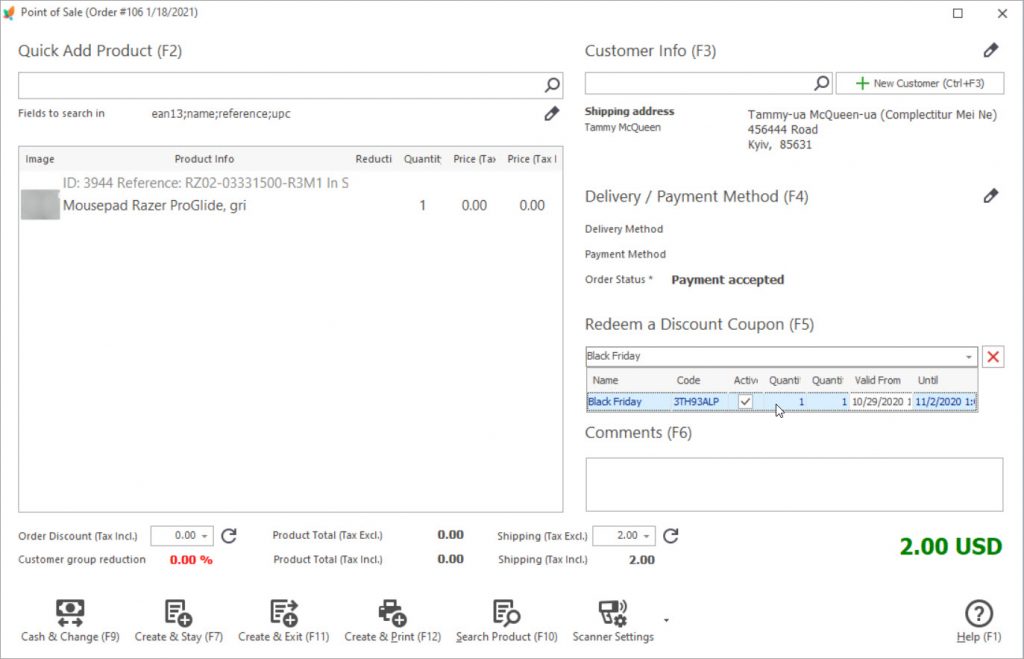Toggle the Active checkbox on Black Friday coupon
Image resolution: width=1024 pixels, height=659 pixels.
[744, 401]
